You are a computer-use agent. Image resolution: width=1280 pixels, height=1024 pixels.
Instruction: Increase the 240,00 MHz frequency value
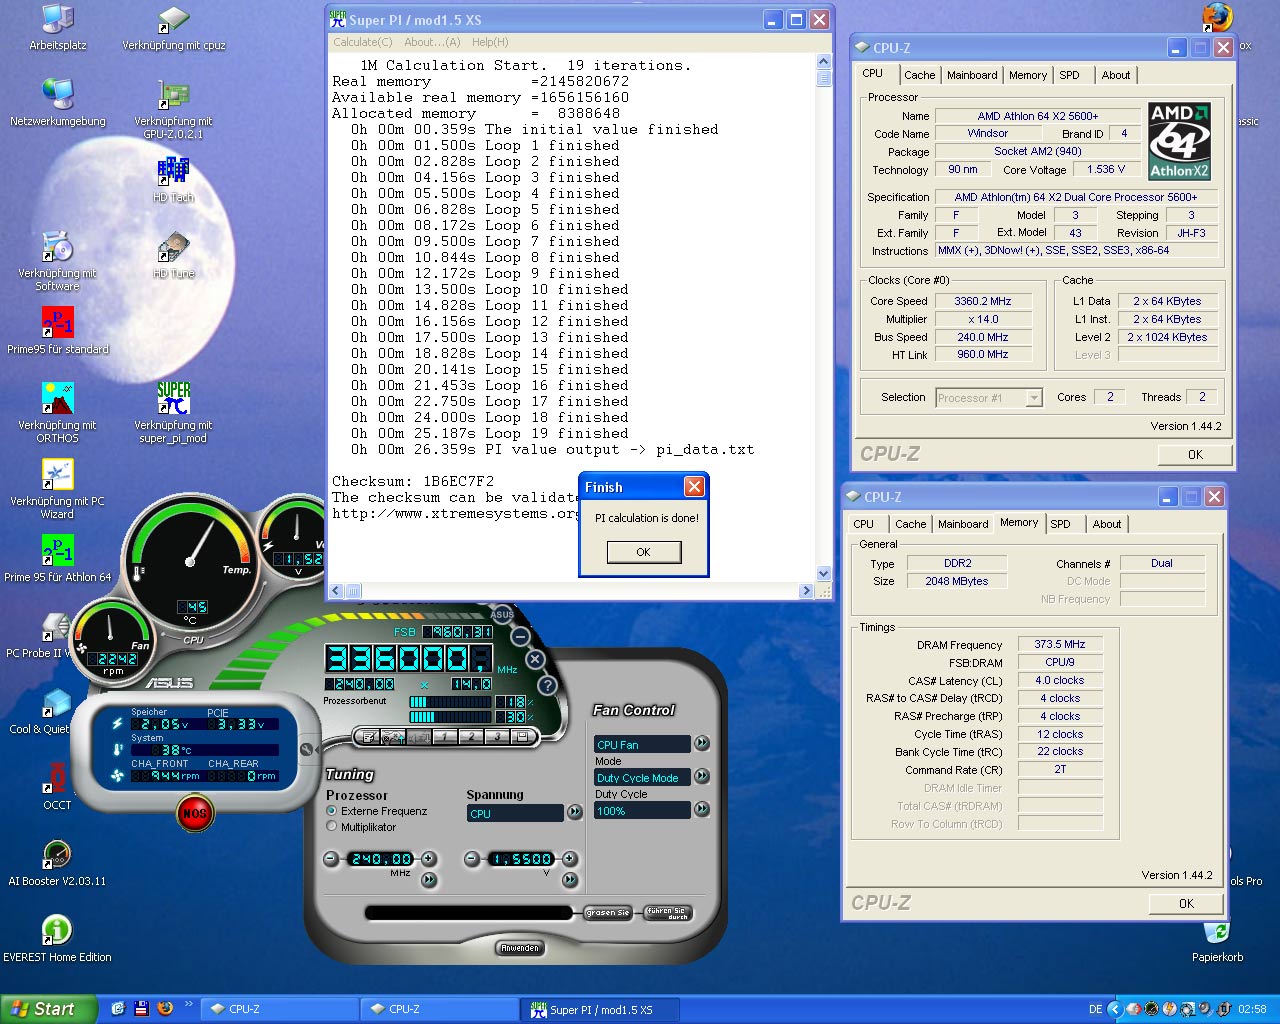[429, 859]
